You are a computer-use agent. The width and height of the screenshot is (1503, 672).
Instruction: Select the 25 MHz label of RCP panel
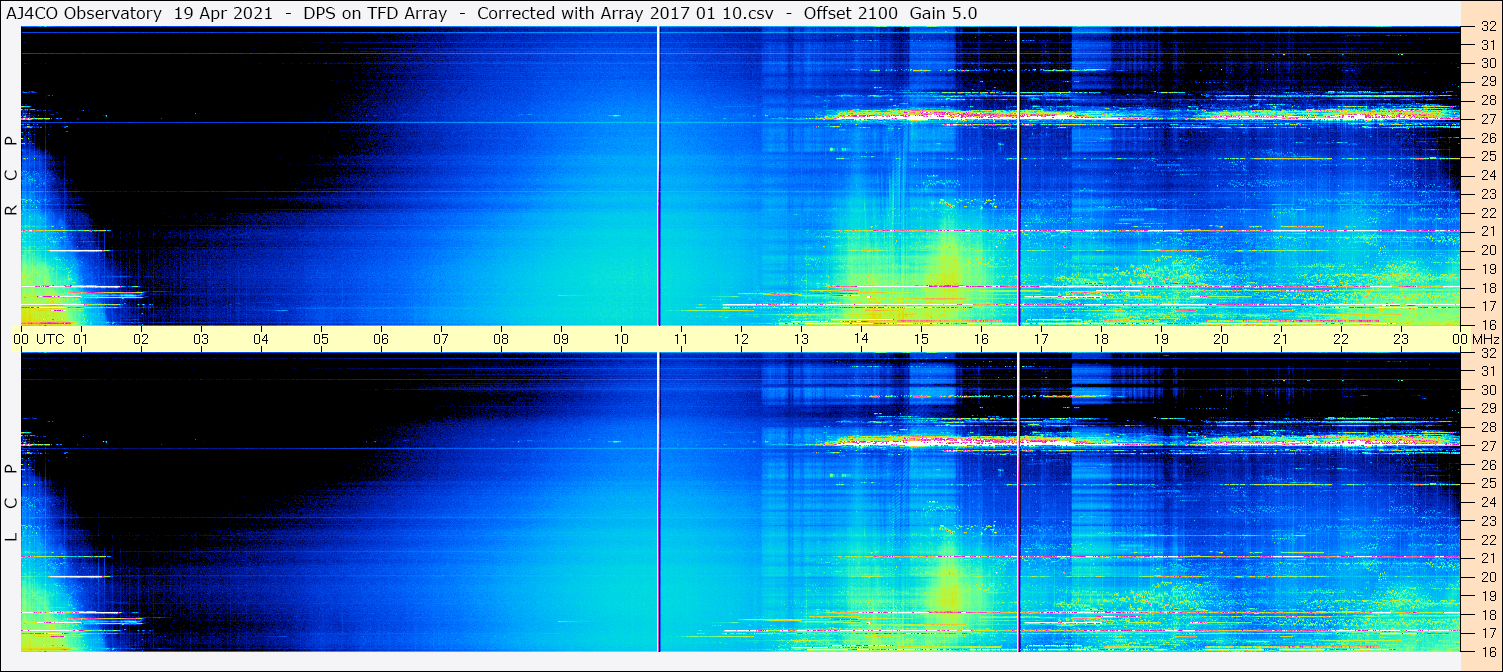tap(1487, 156)
